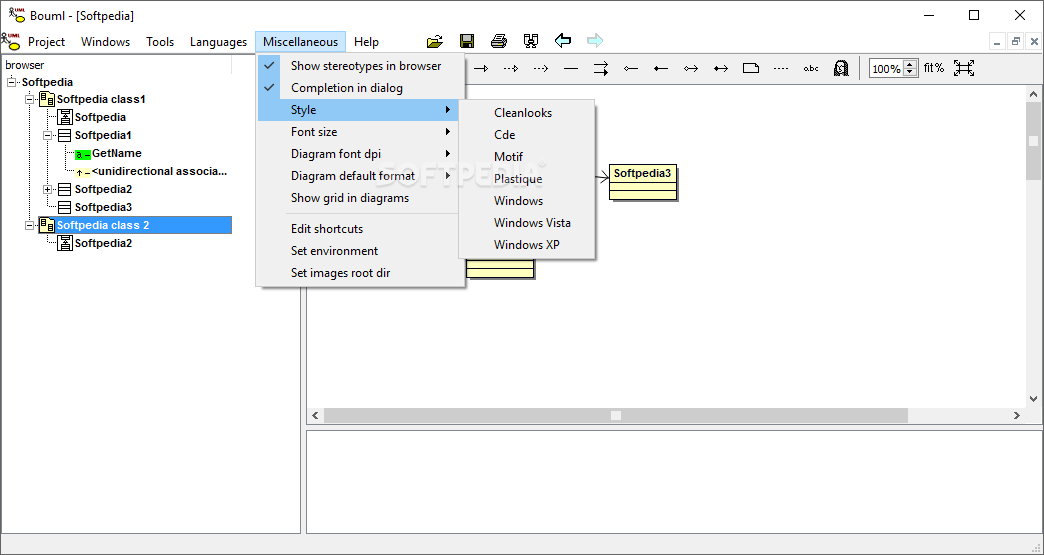This screenshot has height=555, width=1044.
Task: Choose the Windows XP style
Action: (x=527, y=244)
